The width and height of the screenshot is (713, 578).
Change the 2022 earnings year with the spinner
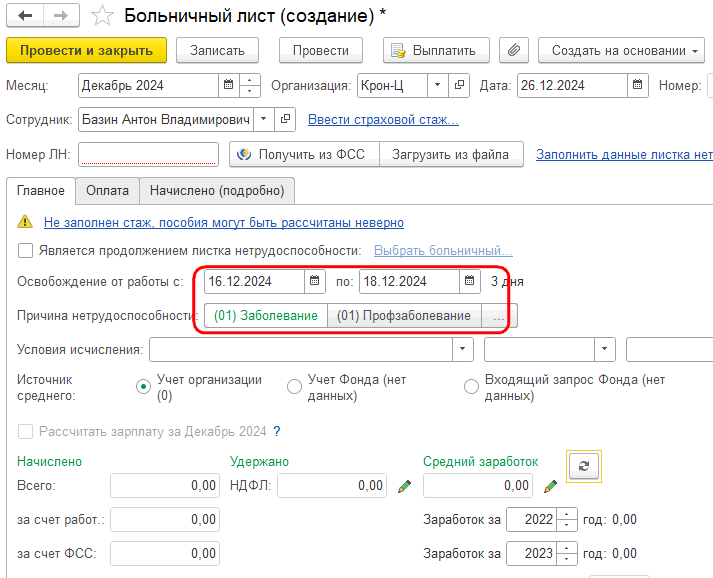(567, 519)
